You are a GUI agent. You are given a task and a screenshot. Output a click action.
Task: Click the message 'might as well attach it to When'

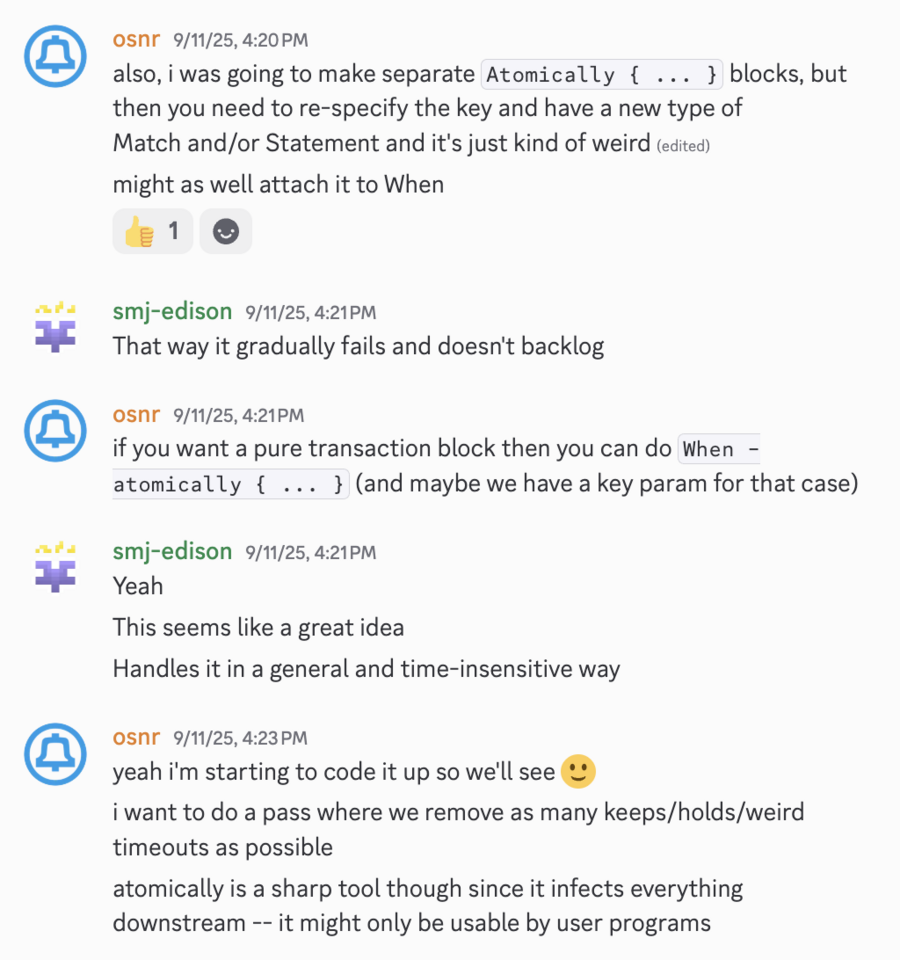278,184
